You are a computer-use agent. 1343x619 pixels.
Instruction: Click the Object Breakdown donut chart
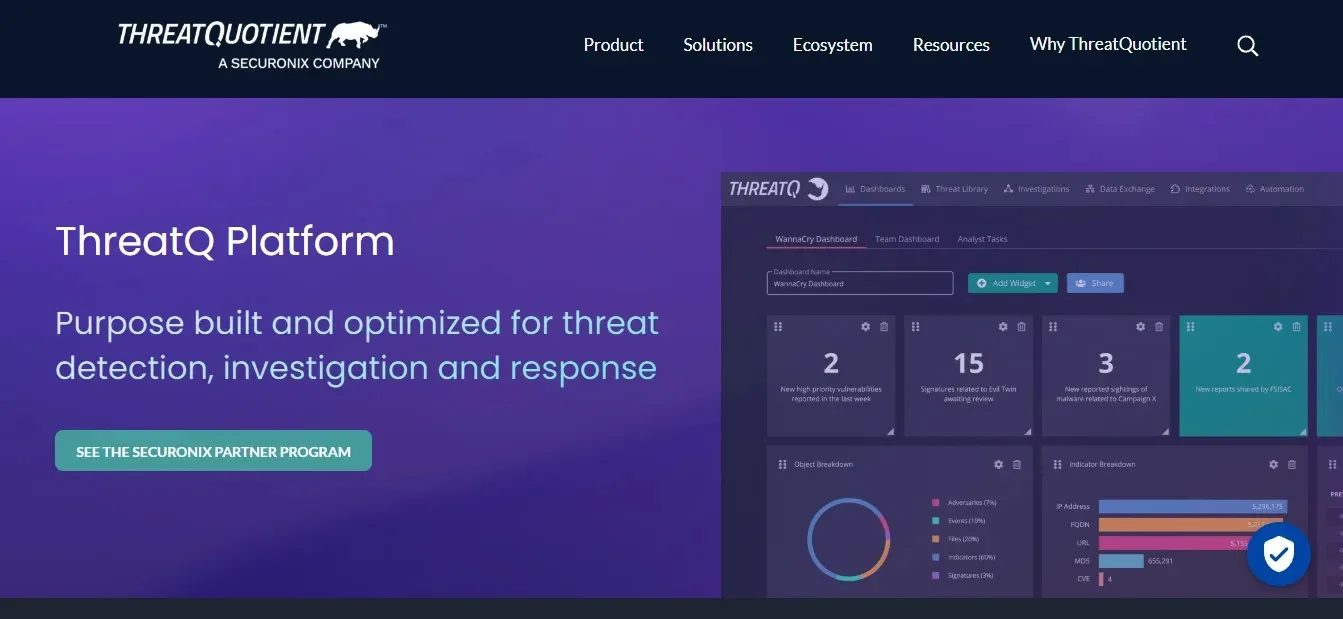[848, 539]
